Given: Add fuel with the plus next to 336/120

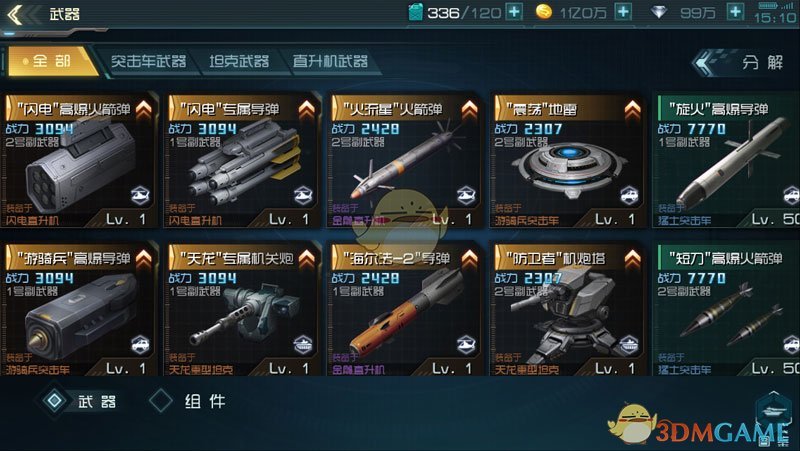Looking at the screenshot, I should pos(514,12).
